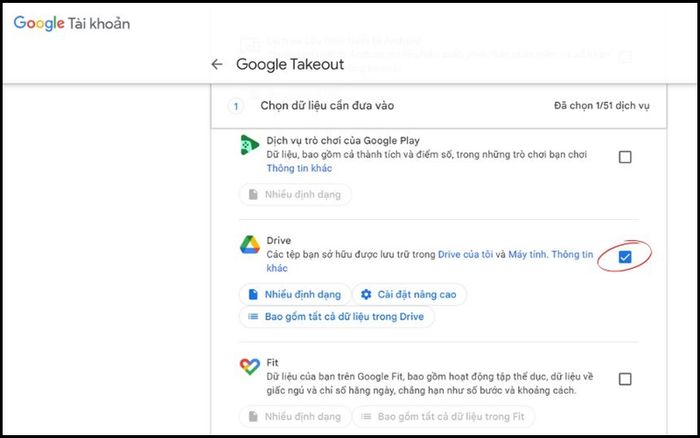Choose Bao gồm tất cả dữ liệu trong Drive
The height and width of the screenshot is (438, 700).
[x=337, y=317]
